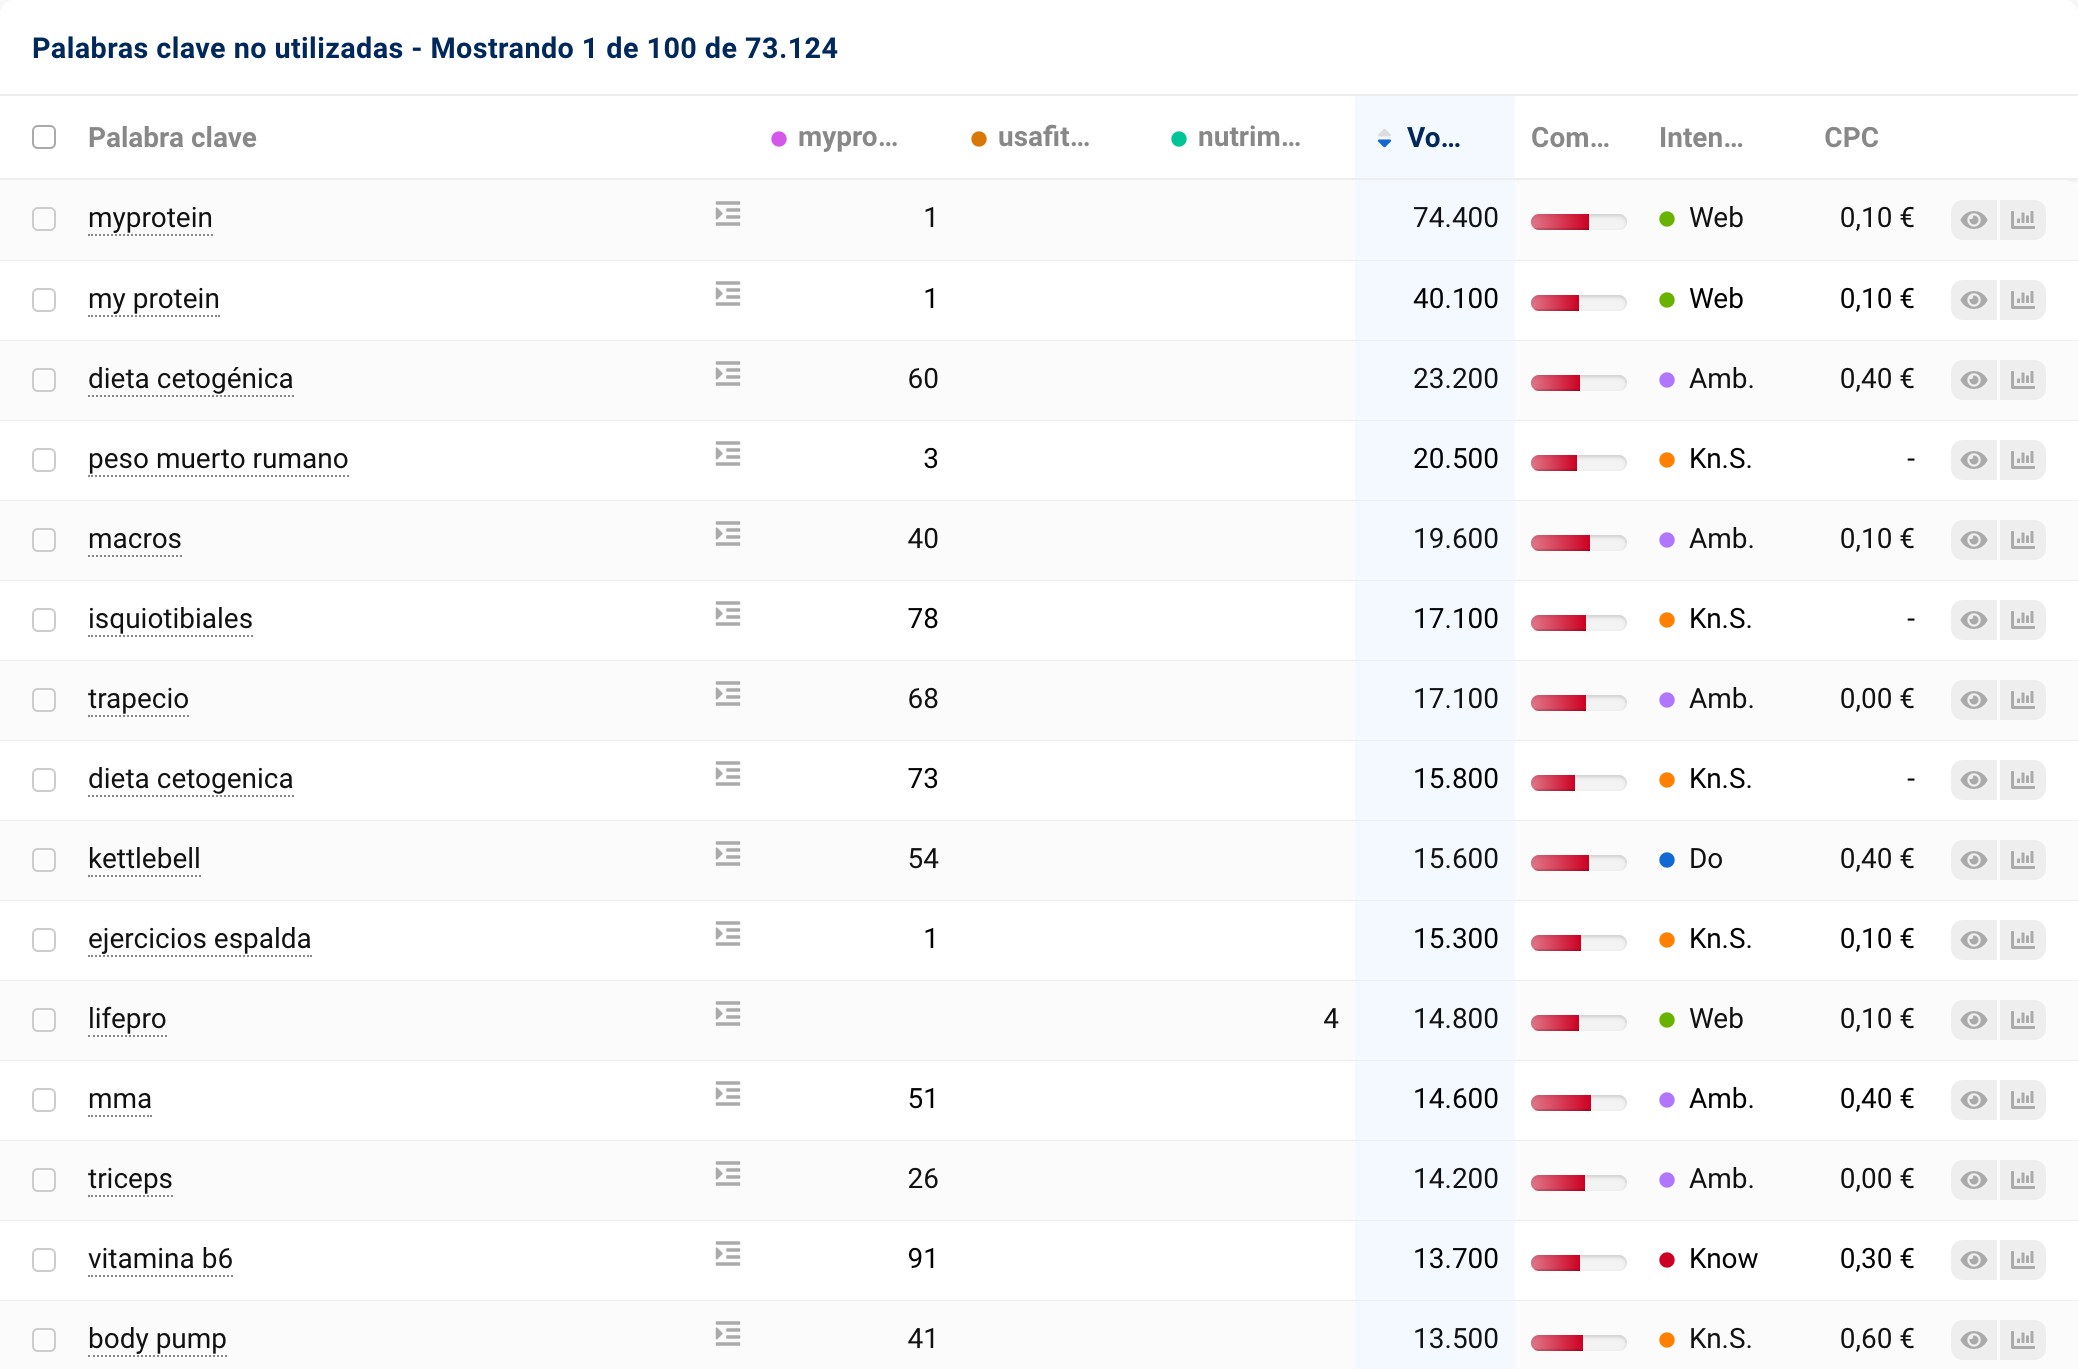Click the CPC column header
Image resolution: width=2078 pixels, height=1369 pixels.
click(x=1850, y=138)
